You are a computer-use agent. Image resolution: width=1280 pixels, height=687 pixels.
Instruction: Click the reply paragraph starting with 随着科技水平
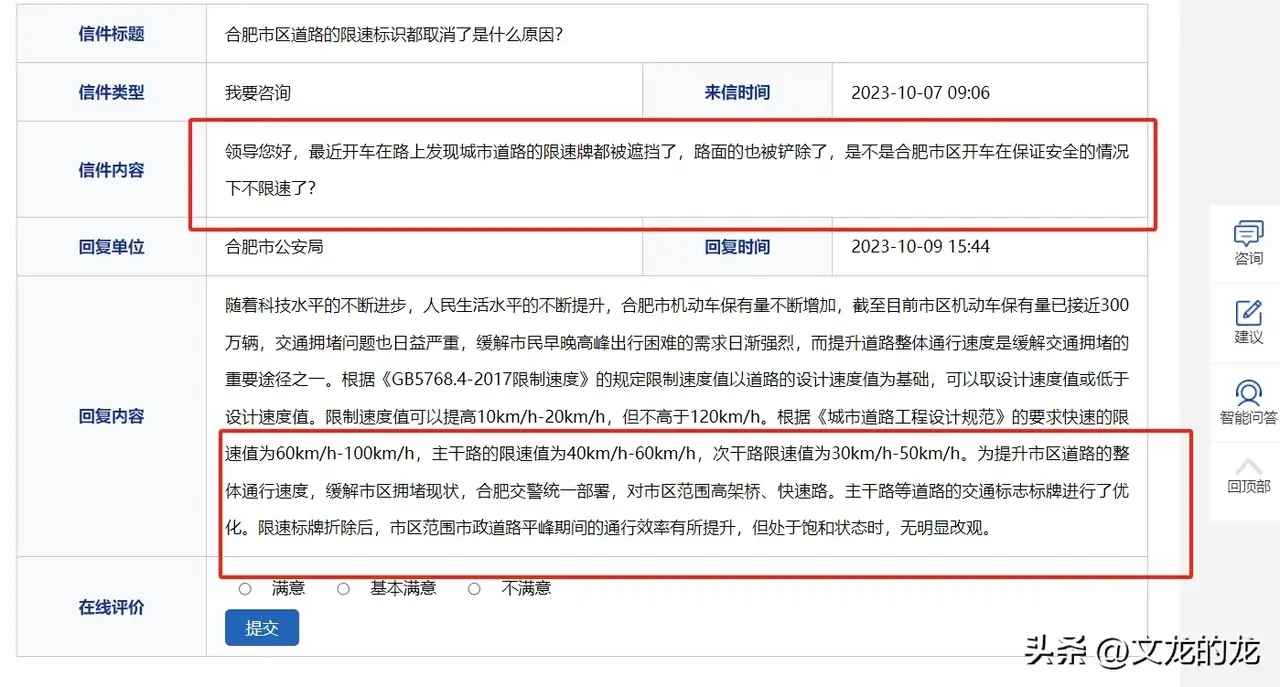(x=677, y=416)
